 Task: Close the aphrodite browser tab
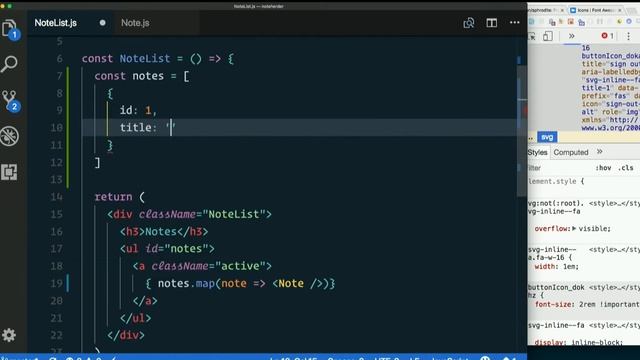(x=562, y=10)
